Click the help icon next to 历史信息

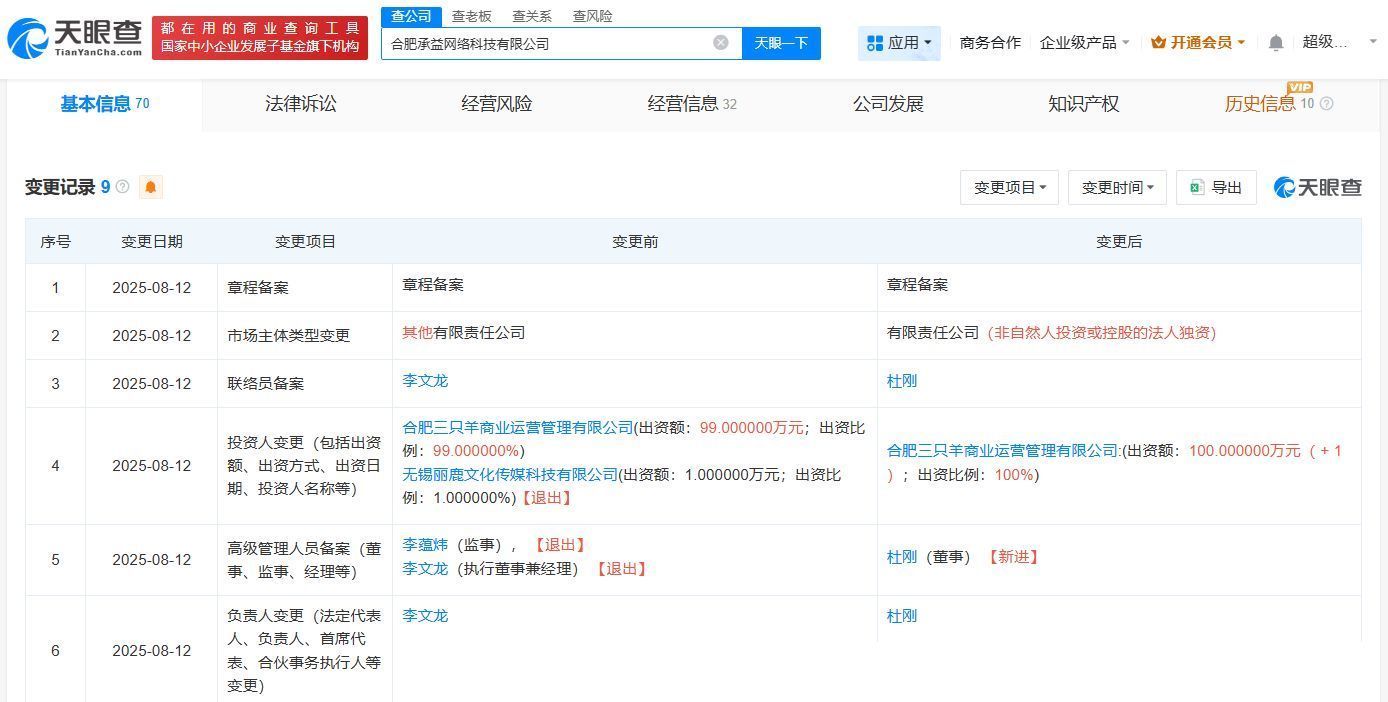click(1327, 104)
